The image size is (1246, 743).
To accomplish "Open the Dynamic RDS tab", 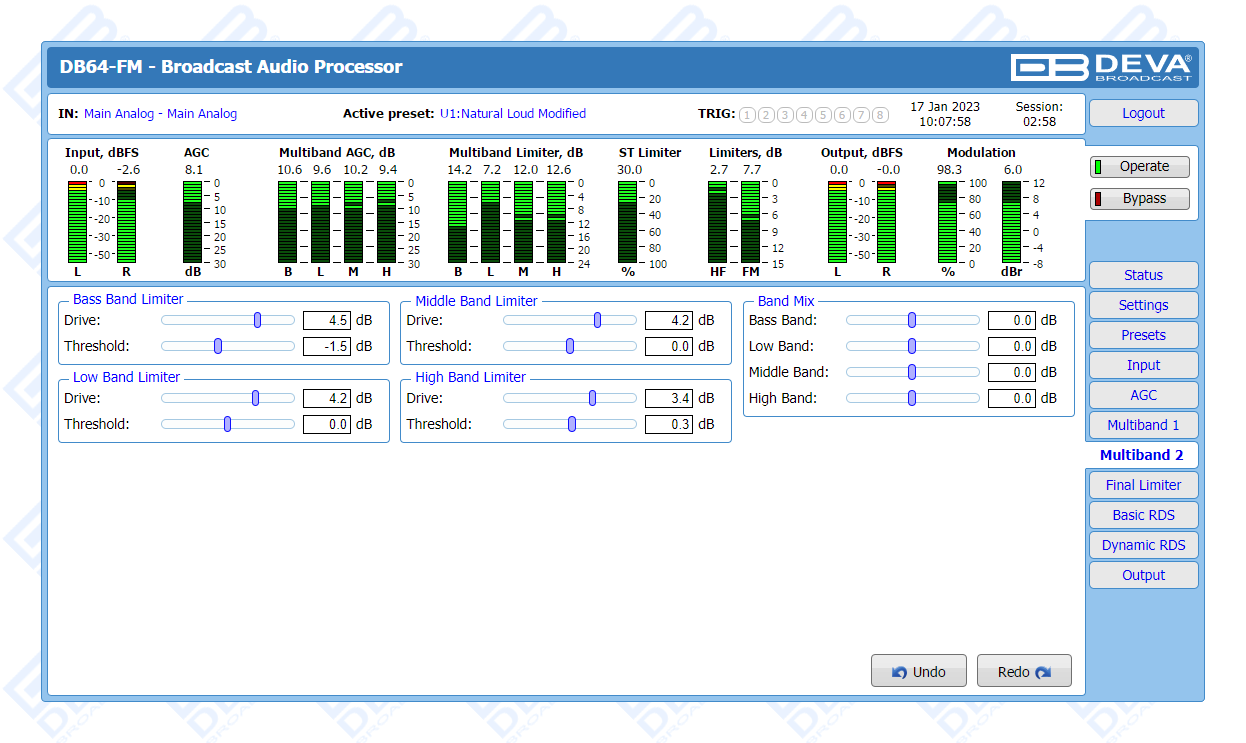I will [1143, 545].
